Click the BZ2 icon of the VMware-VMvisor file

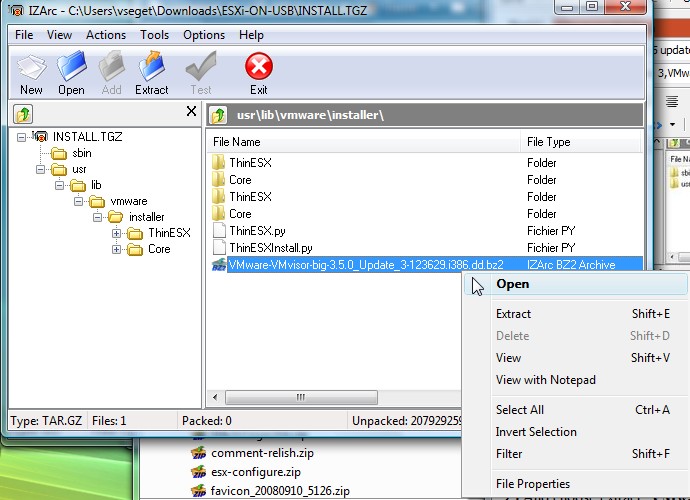click(219, 265)
